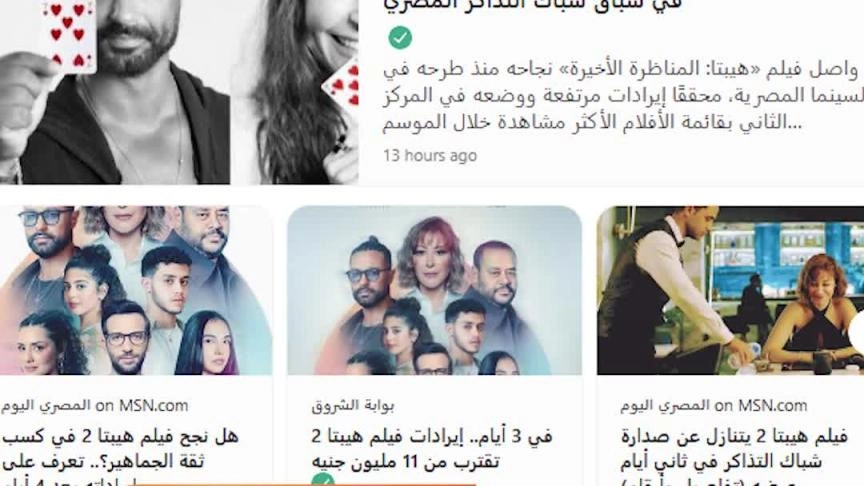Click the snippet line الثاني بقائمة الأفلام الأكثر مشاهدة
The height and width of the screenshot is (486, 864).
click(x=592, y=122)
